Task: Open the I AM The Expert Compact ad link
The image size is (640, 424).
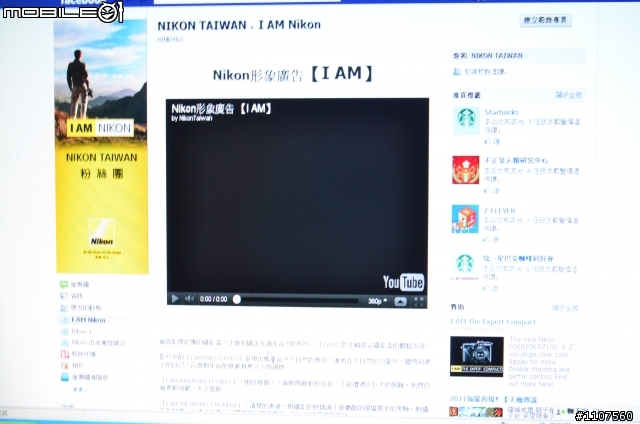Action: [493, 322]
